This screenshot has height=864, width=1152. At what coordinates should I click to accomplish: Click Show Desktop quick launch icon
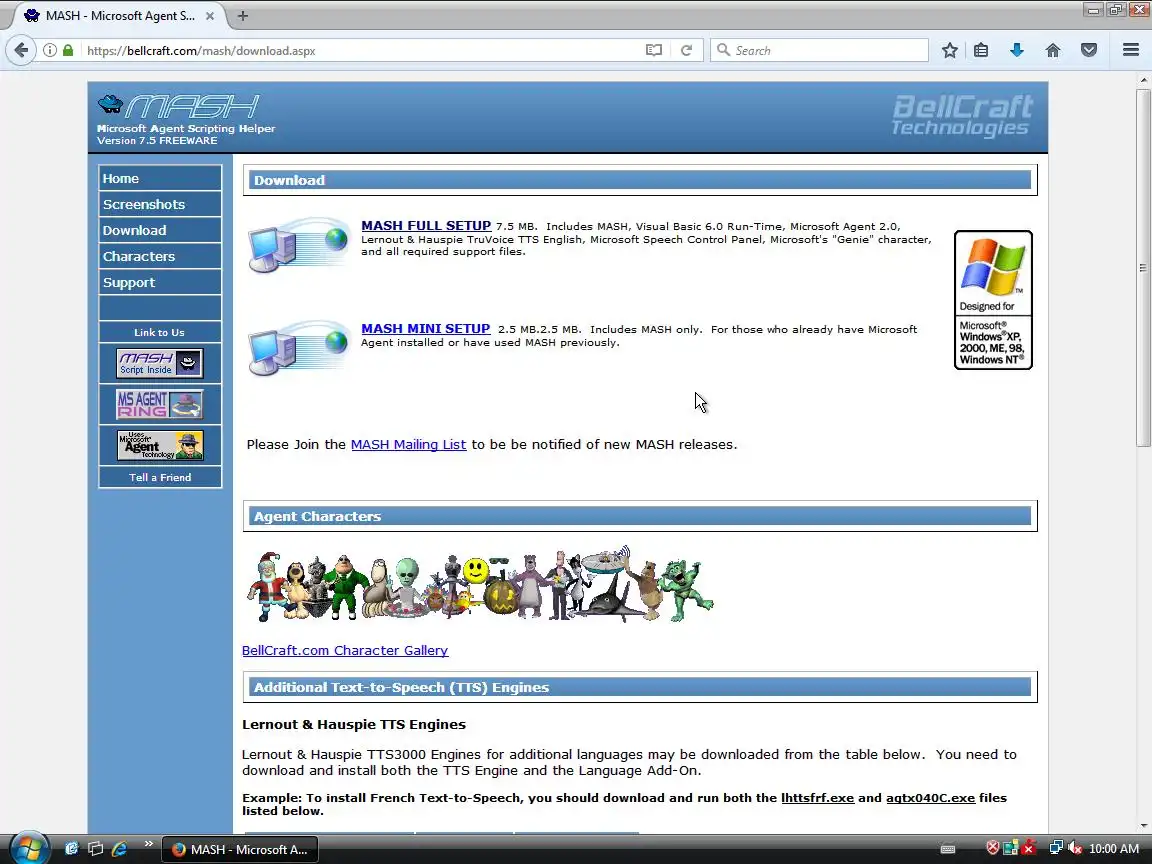coord(96,849)
